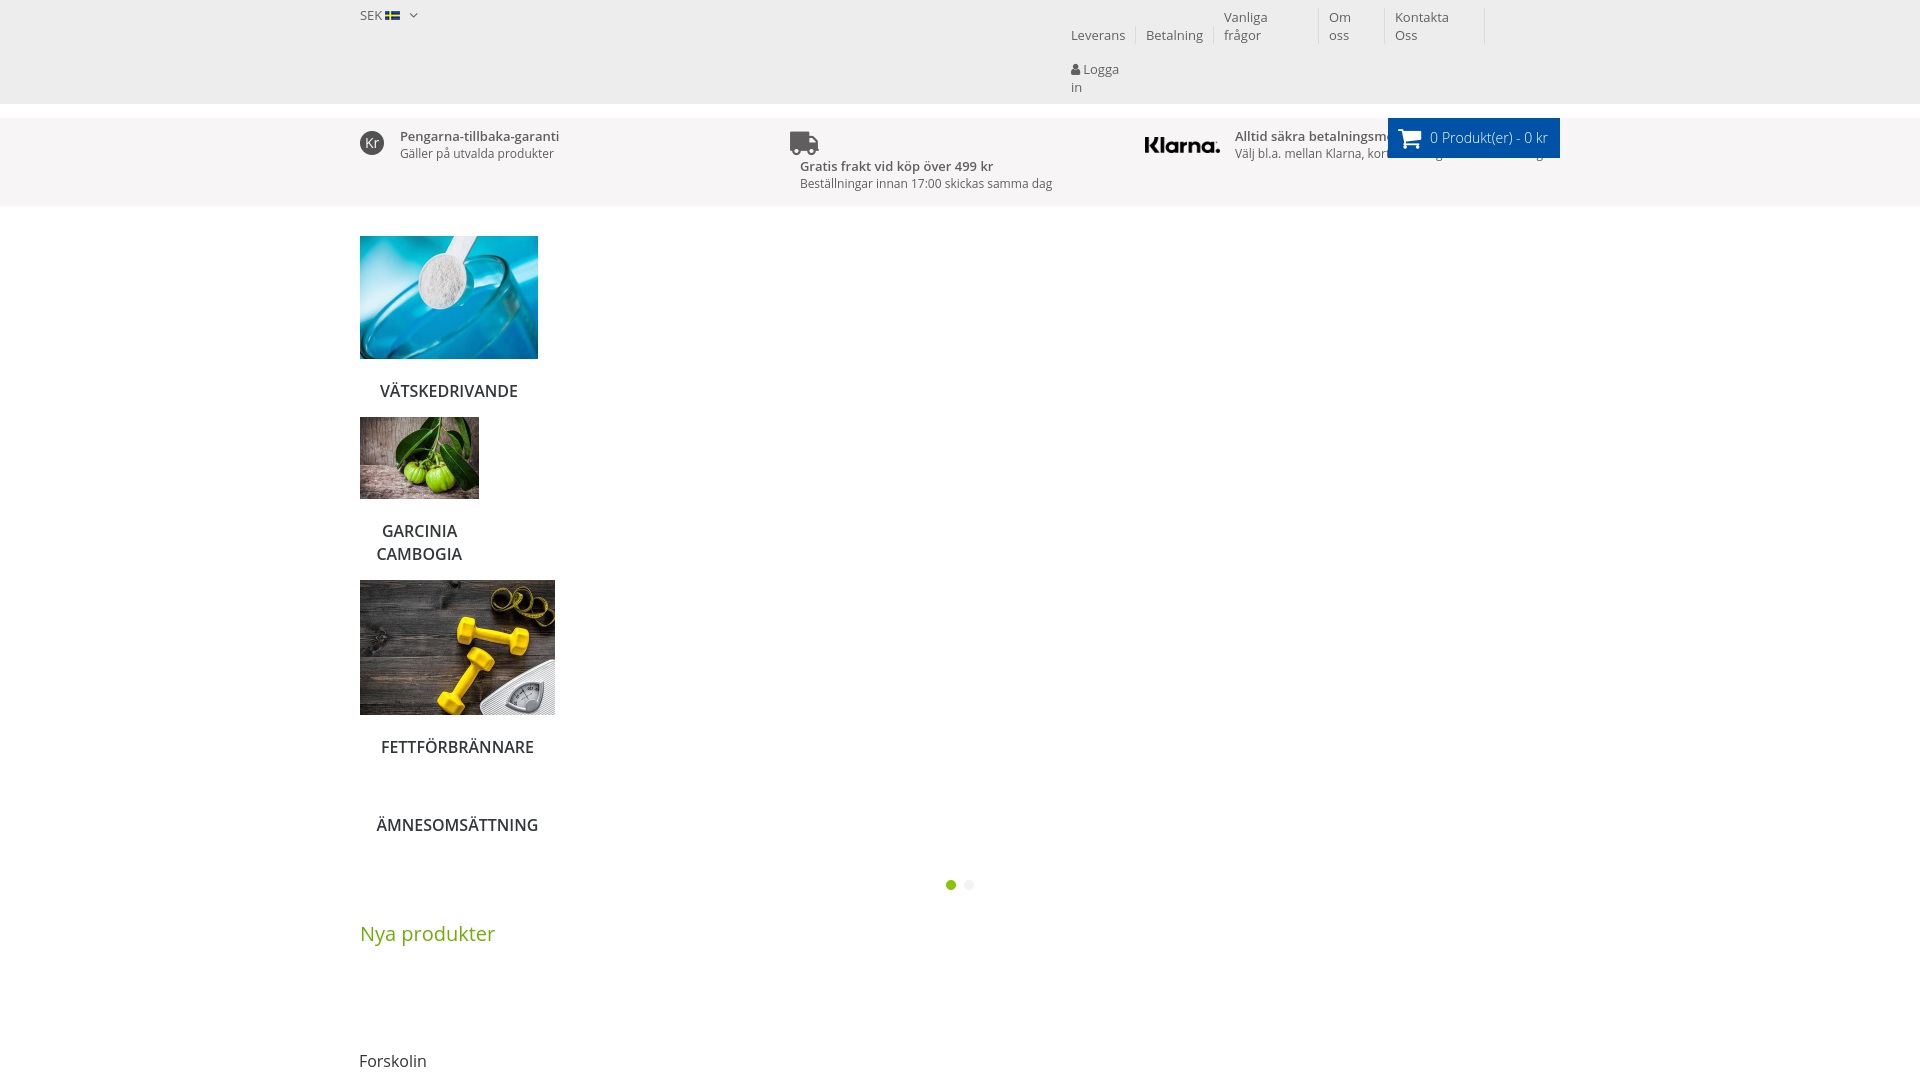Click the Klarna logo
This screenshot has height=1080, width=1920.
pos(1182,146)
